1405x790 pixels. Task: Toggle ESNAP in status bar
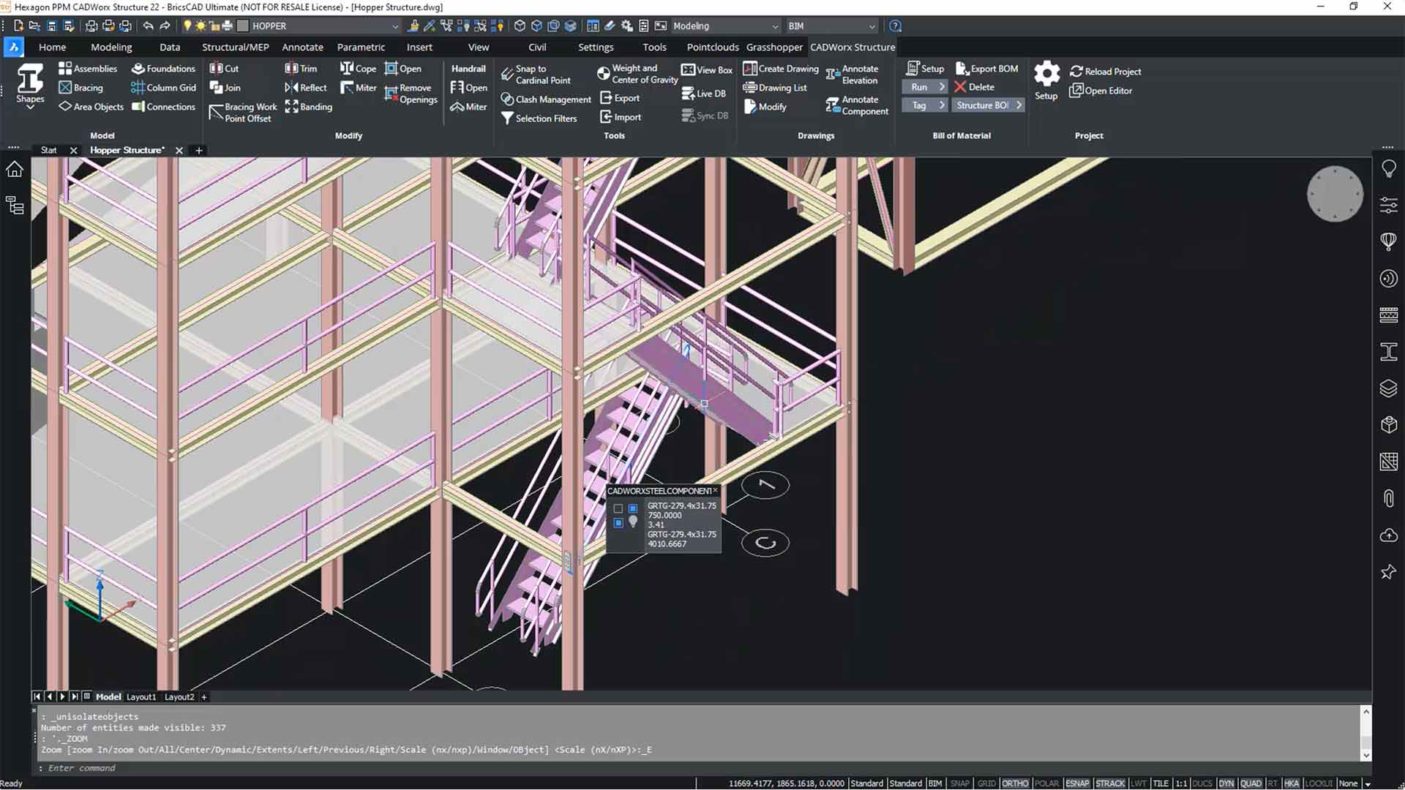pyautogui.click(x=1077, y=784)
